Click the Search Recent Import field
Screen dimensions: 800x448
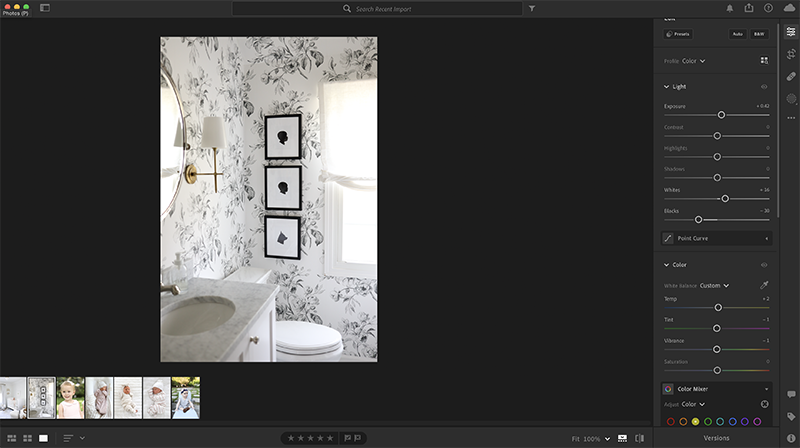[x=377, y=9]
